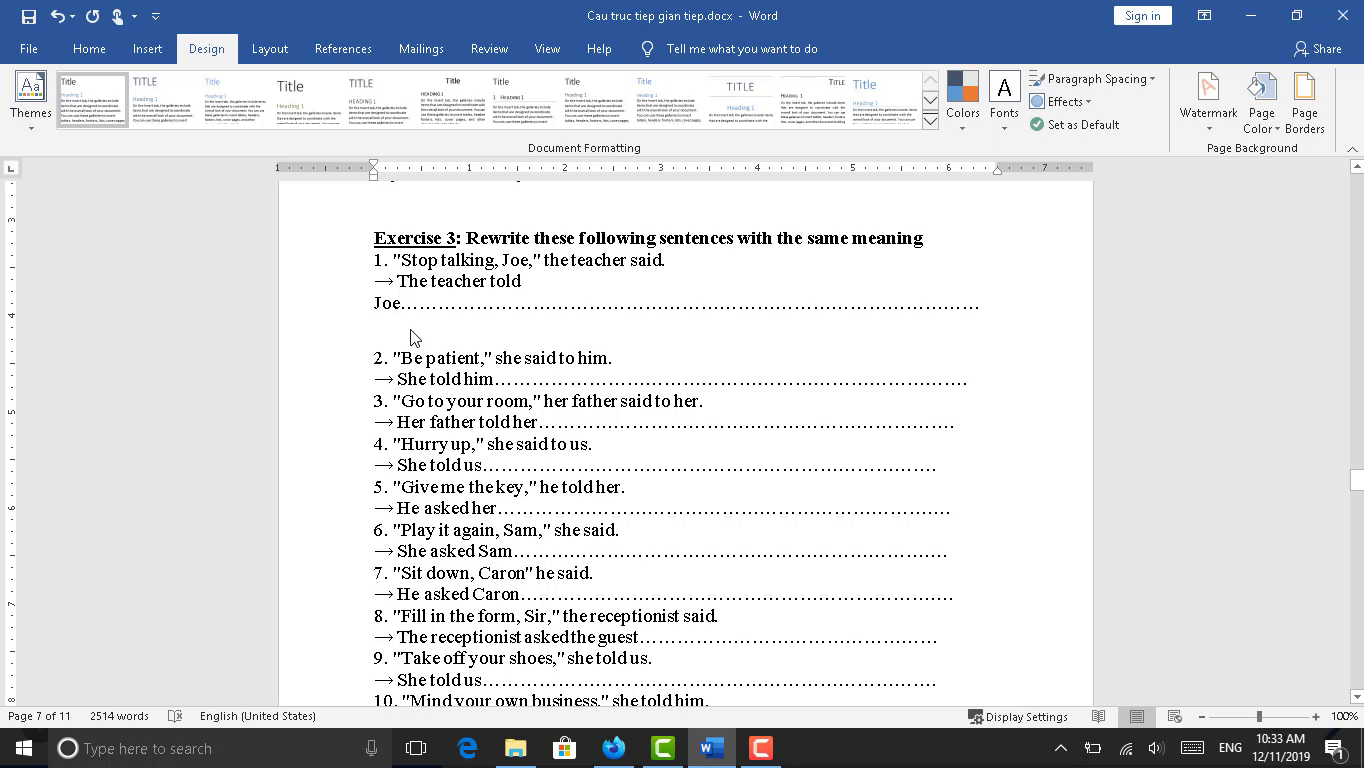Open the References tab
This screenshot has height=768, width=1364.
(343, 49)
